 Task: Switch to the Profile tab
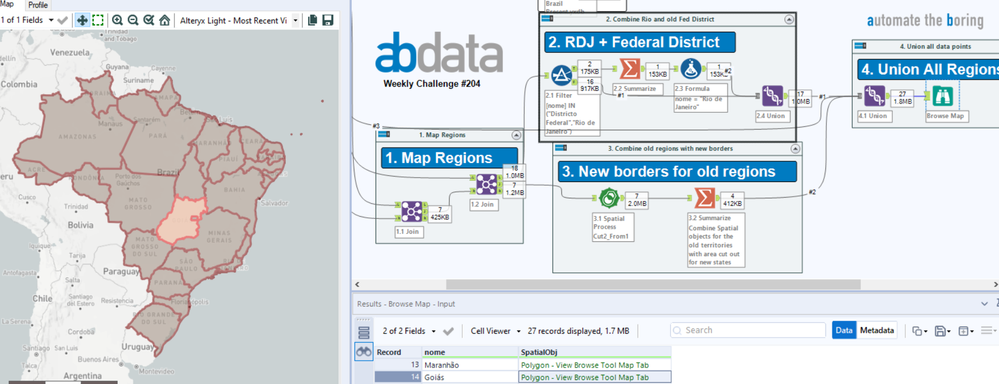pos(38,5)
